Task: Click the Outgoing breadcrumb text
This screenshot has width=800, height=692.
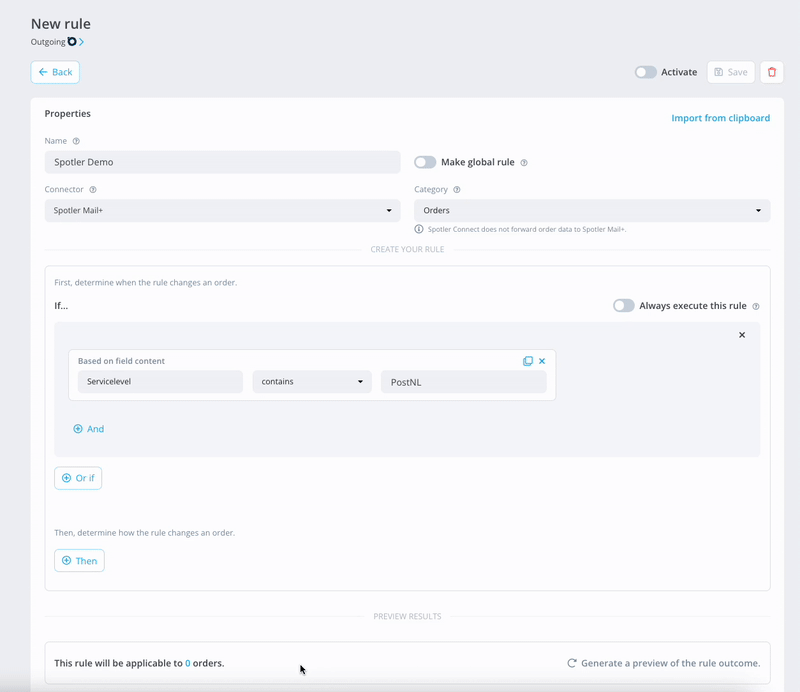Action: pyautogui.click(x=48, y=42)
